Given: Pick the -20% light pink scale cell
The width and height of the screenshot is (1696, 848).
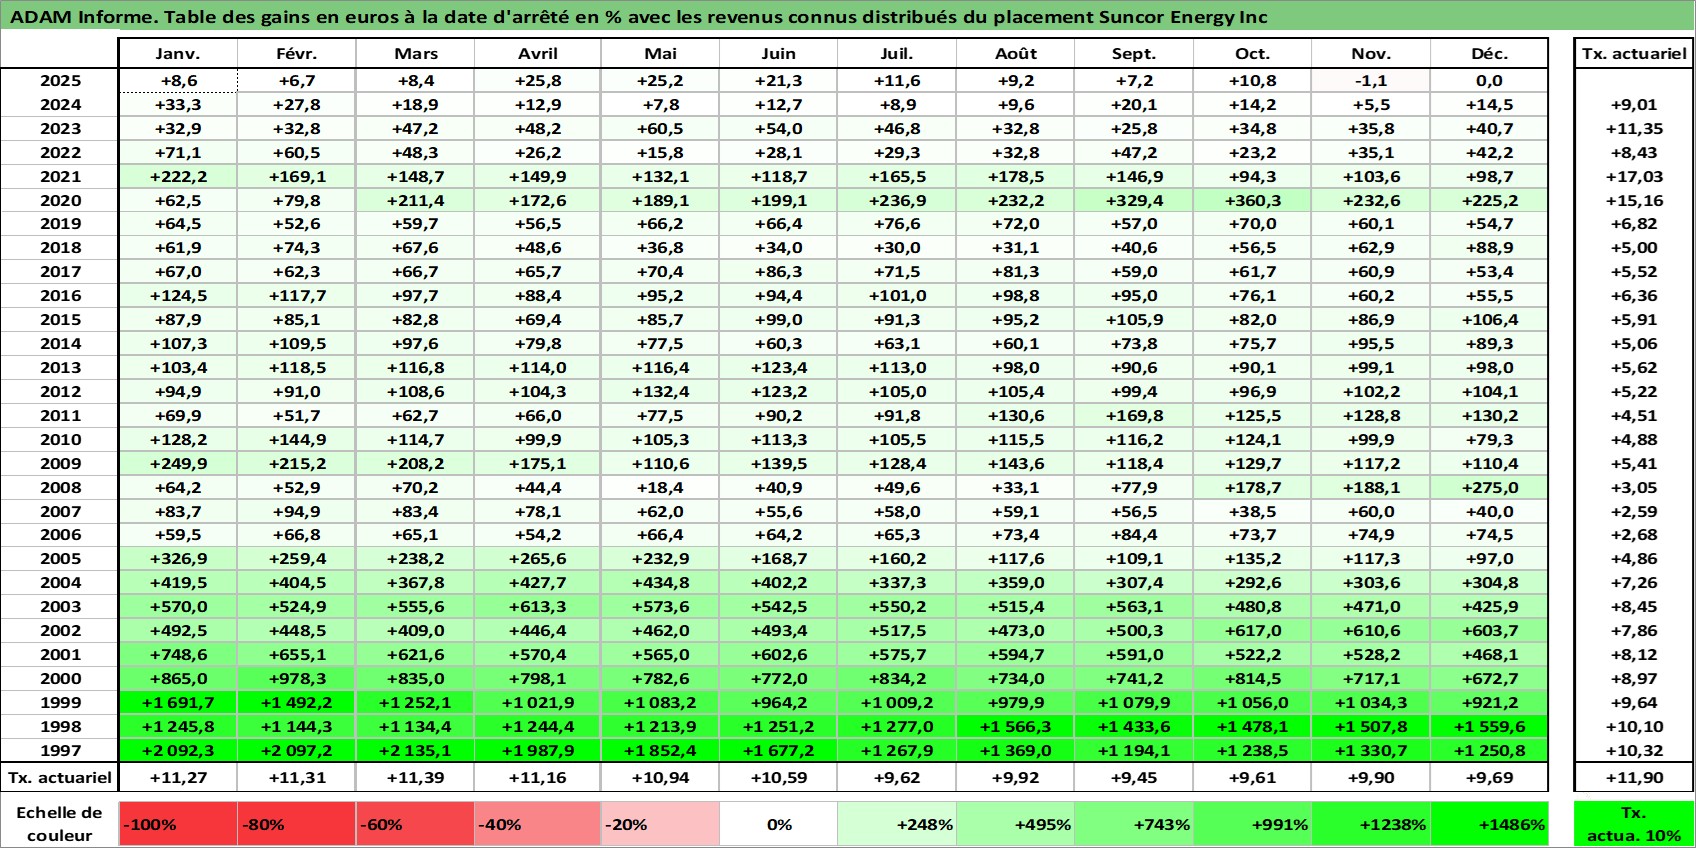Looking at the screenshot, I should click(x=660, y=824).
